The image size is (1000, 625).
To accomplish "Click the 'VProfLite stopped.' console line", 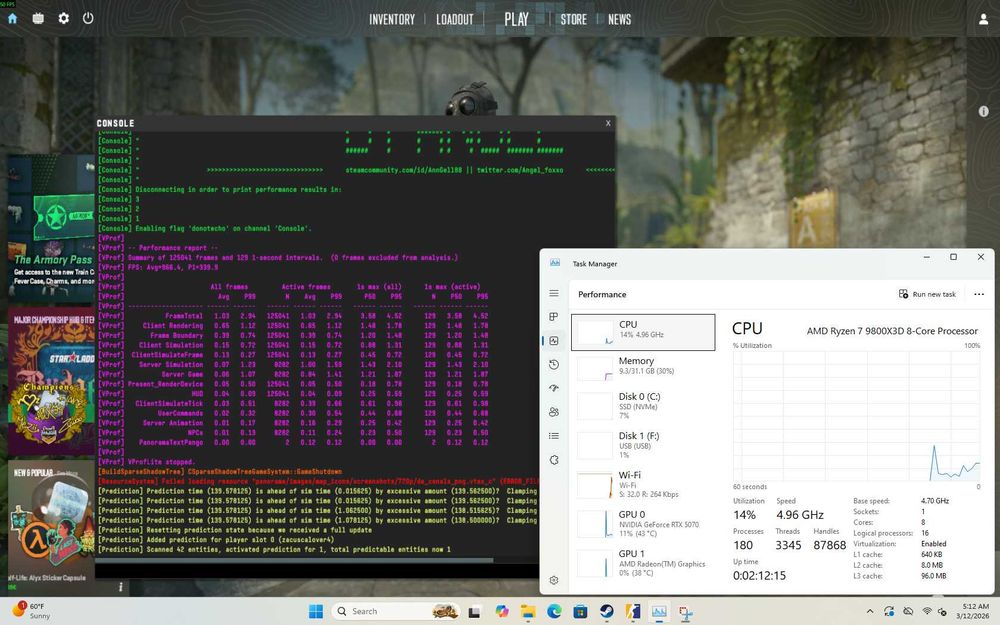I will coord(161,462).
